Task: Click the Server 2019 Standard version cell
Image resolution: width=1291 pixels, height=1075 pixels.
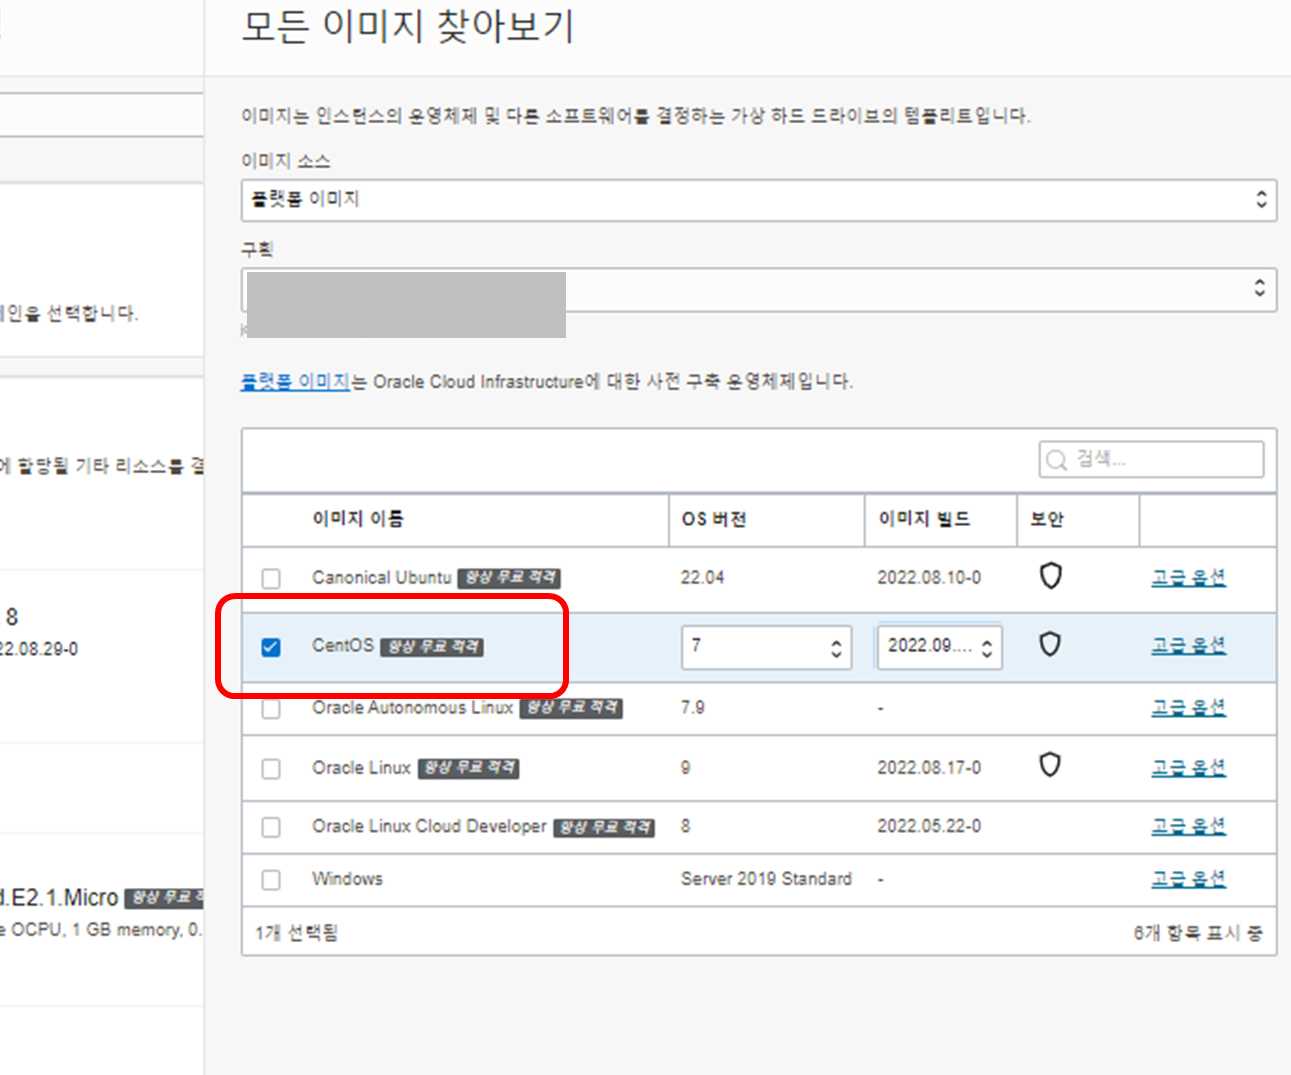Action: click(x=766, y=879)
